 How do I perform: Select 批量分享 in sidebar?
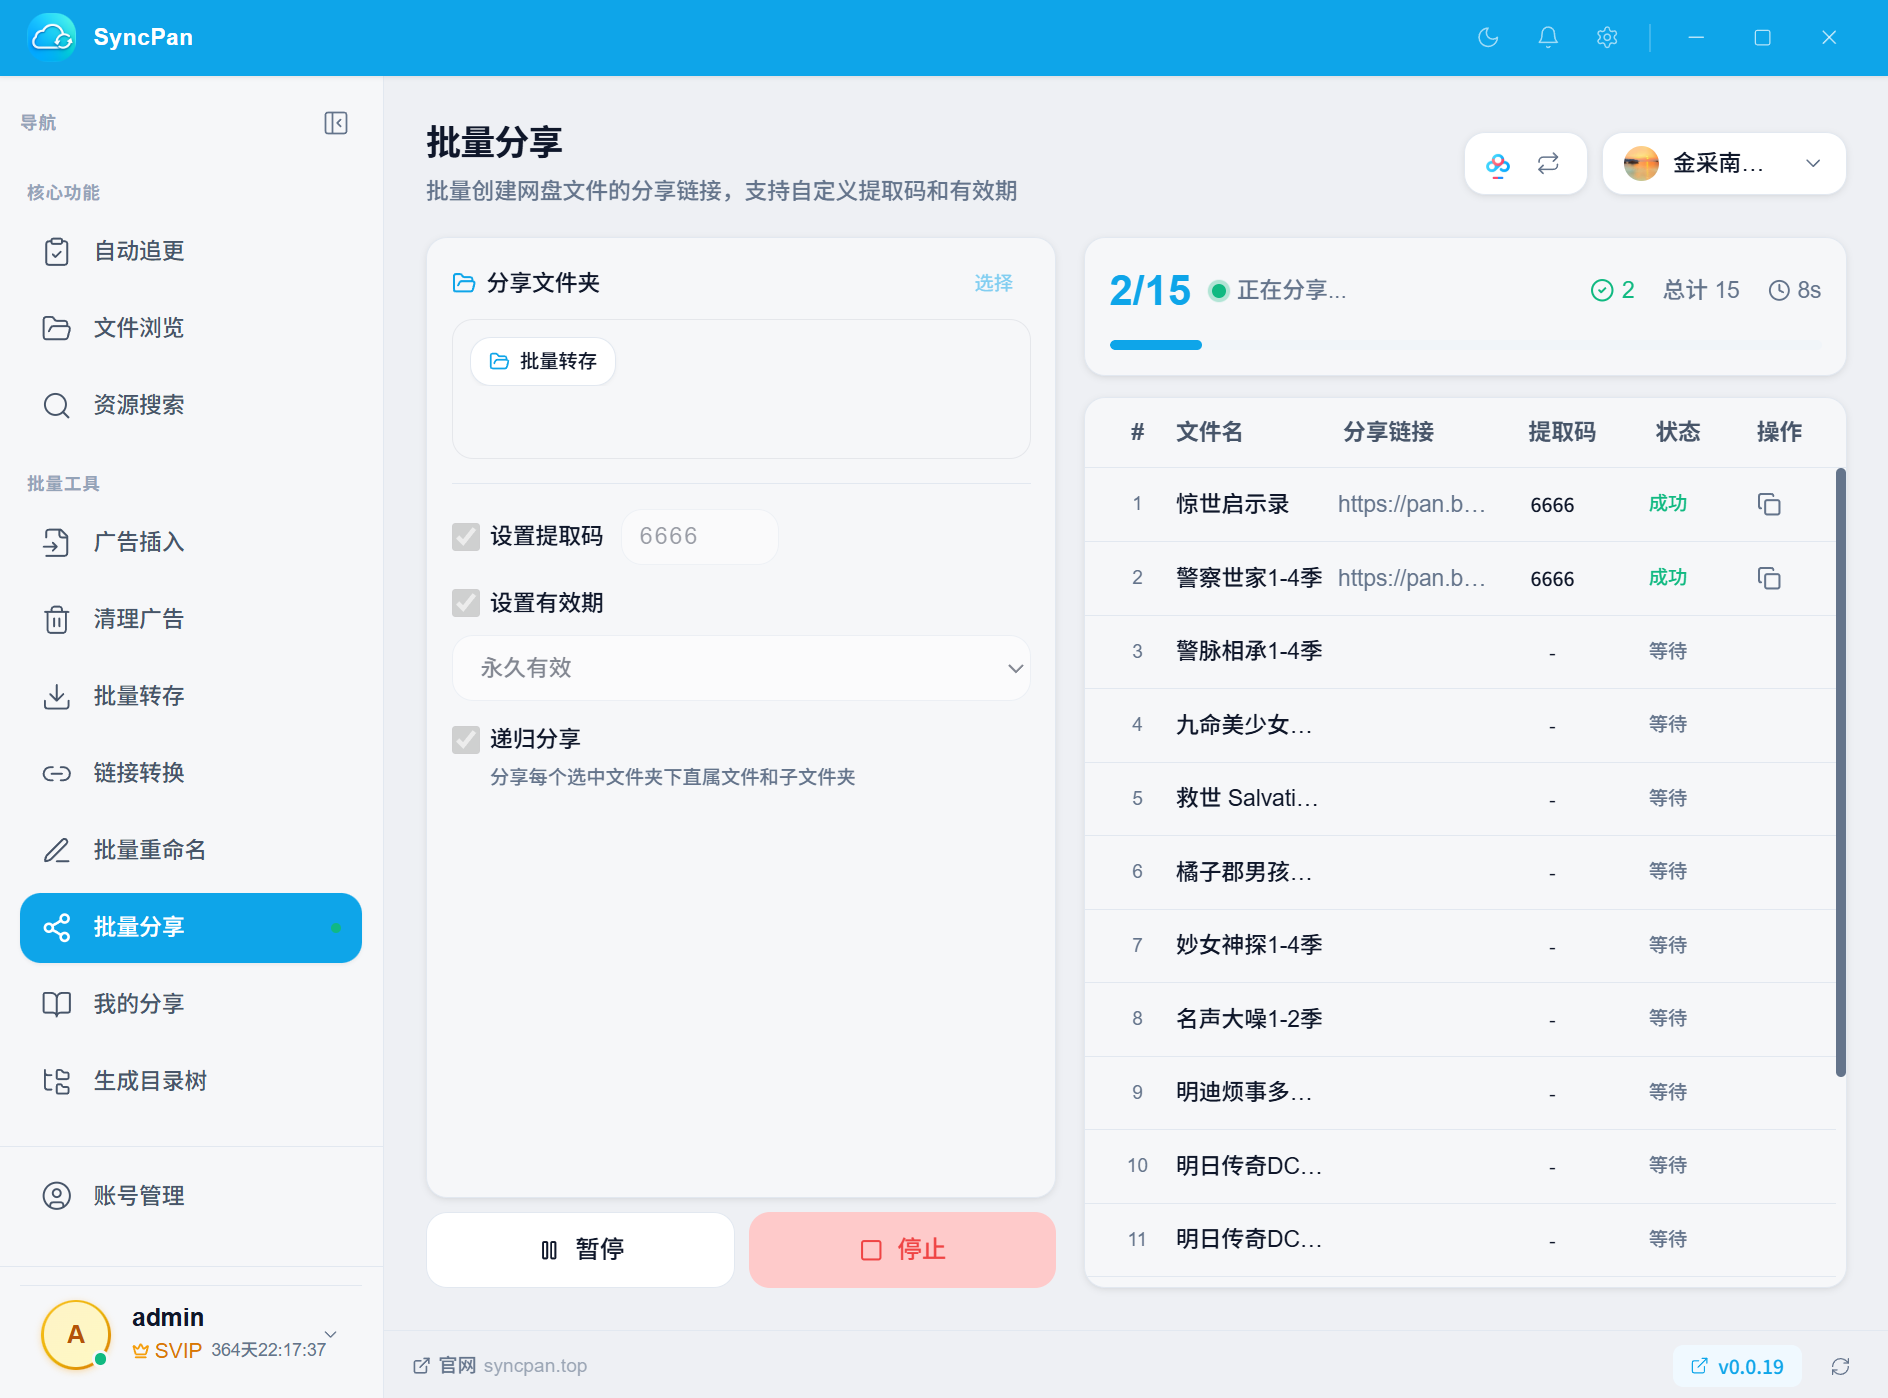[191, 928]
